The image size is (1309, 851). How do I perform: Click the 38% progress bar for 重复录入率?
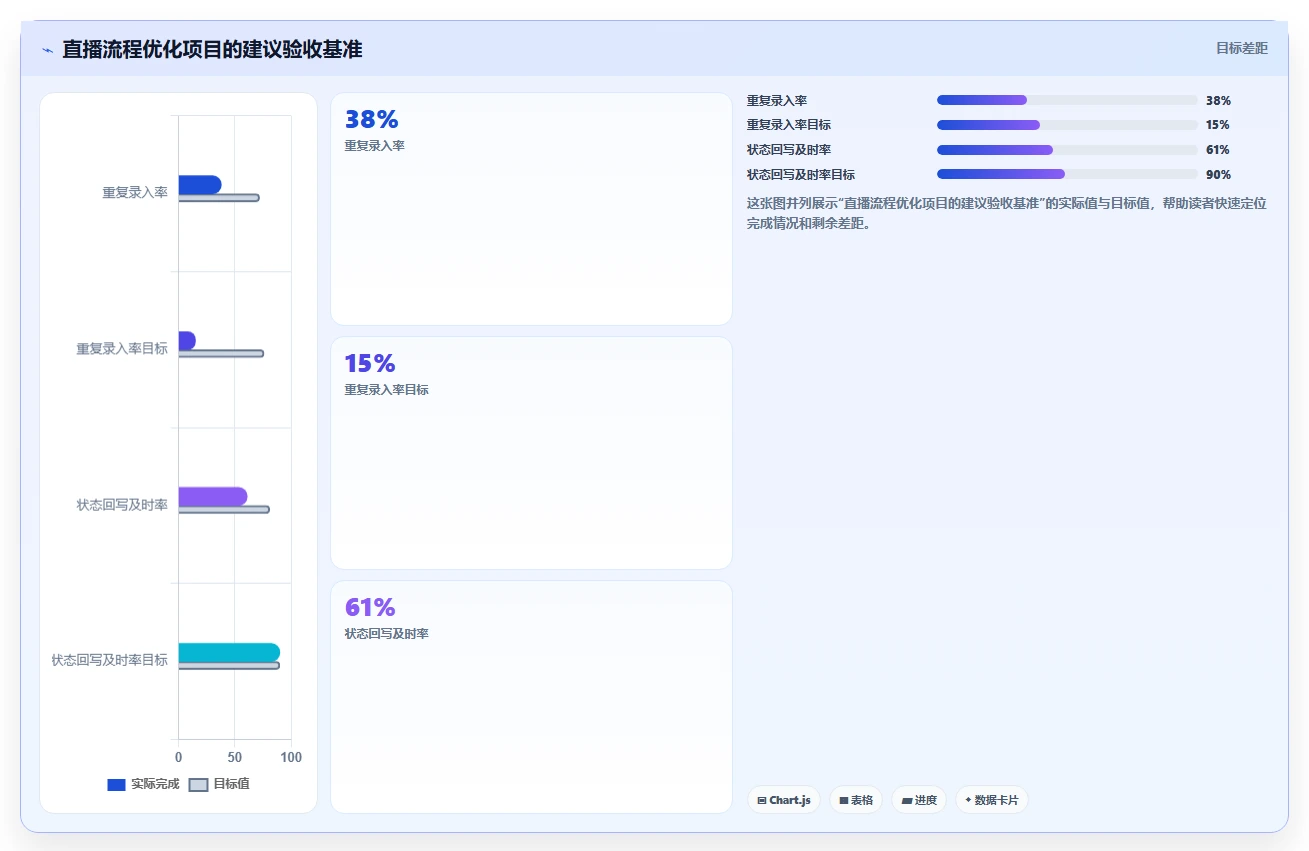coord(1067,100)
